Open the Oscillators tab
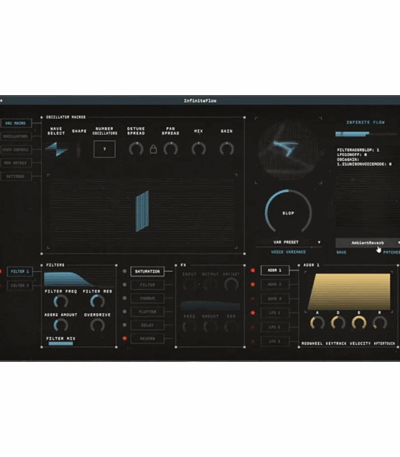This screenshot has height=457, width=400. [16, 136]
